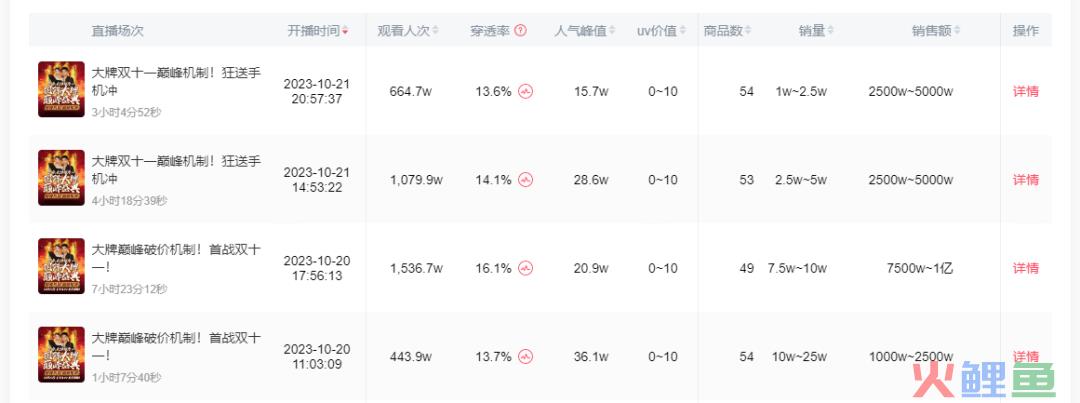The image size is (1080, 403).
Task: Click the question mark help icon next to 穿透率
Action: (x=521, y=30)
